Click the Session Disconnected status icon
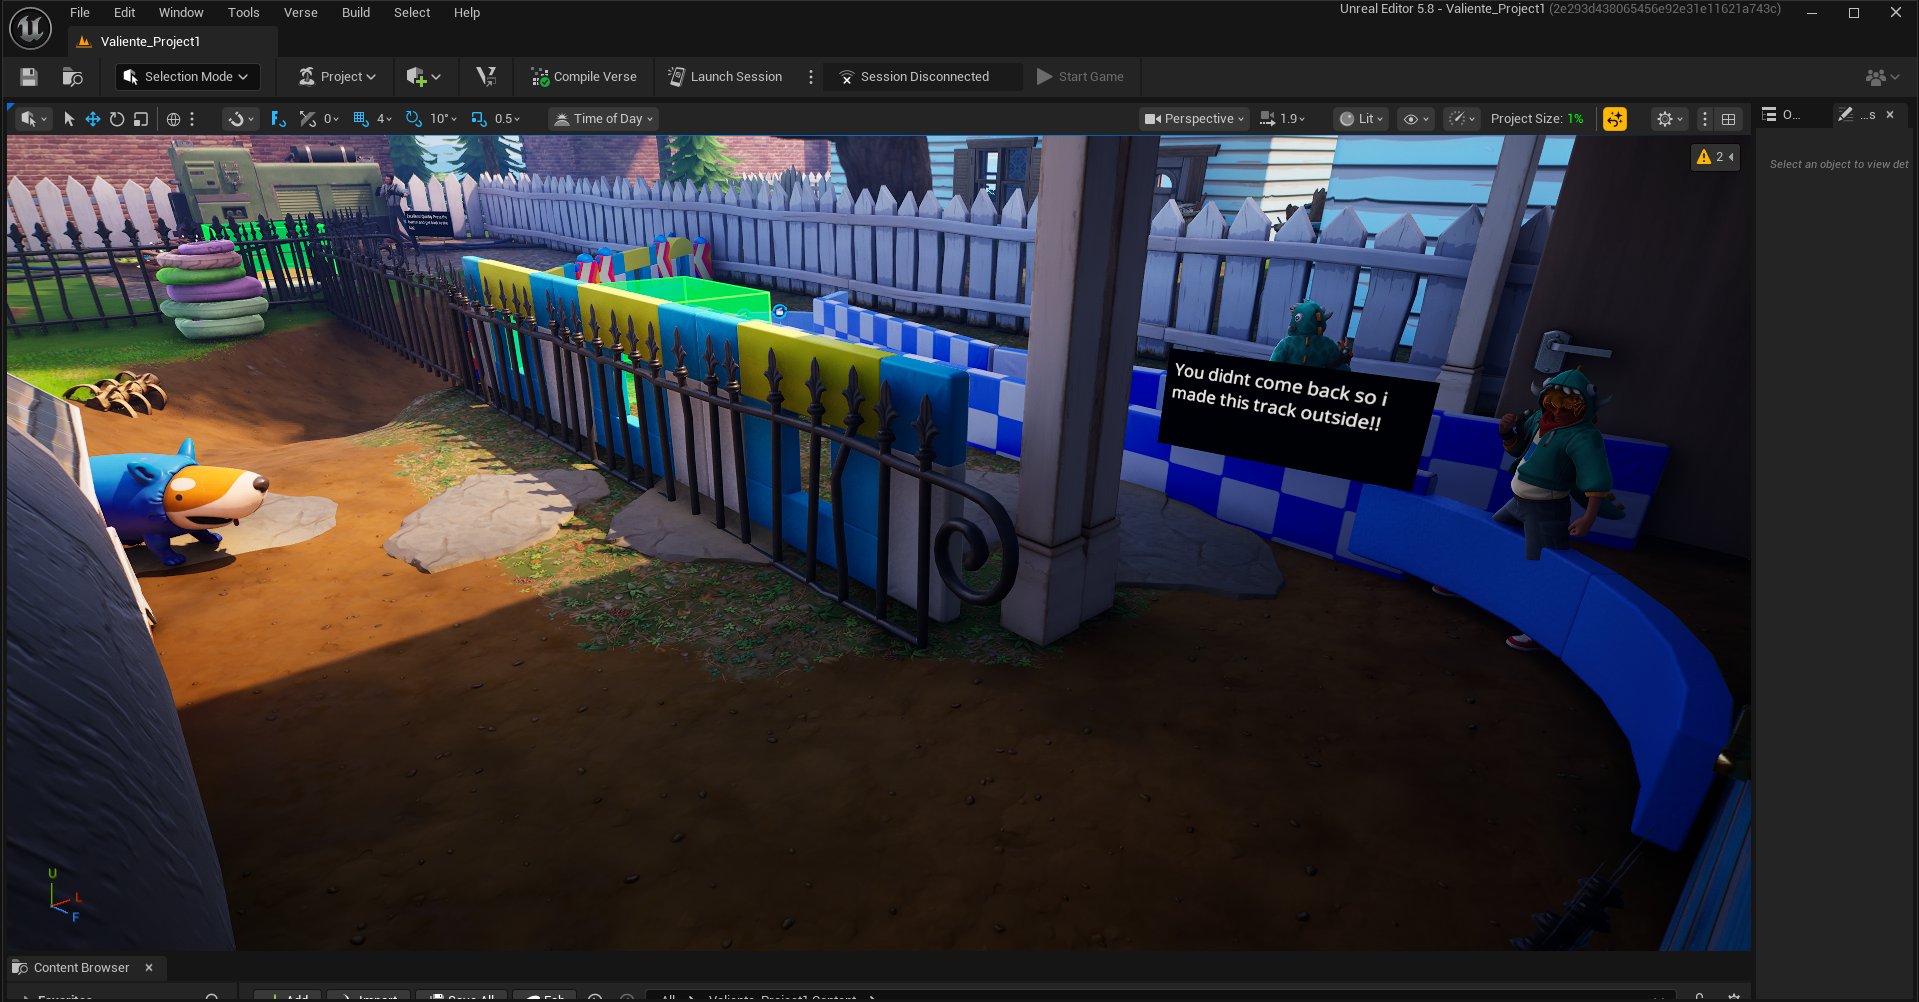Screen dimensions: 1919x1002 tap(847, 77)
